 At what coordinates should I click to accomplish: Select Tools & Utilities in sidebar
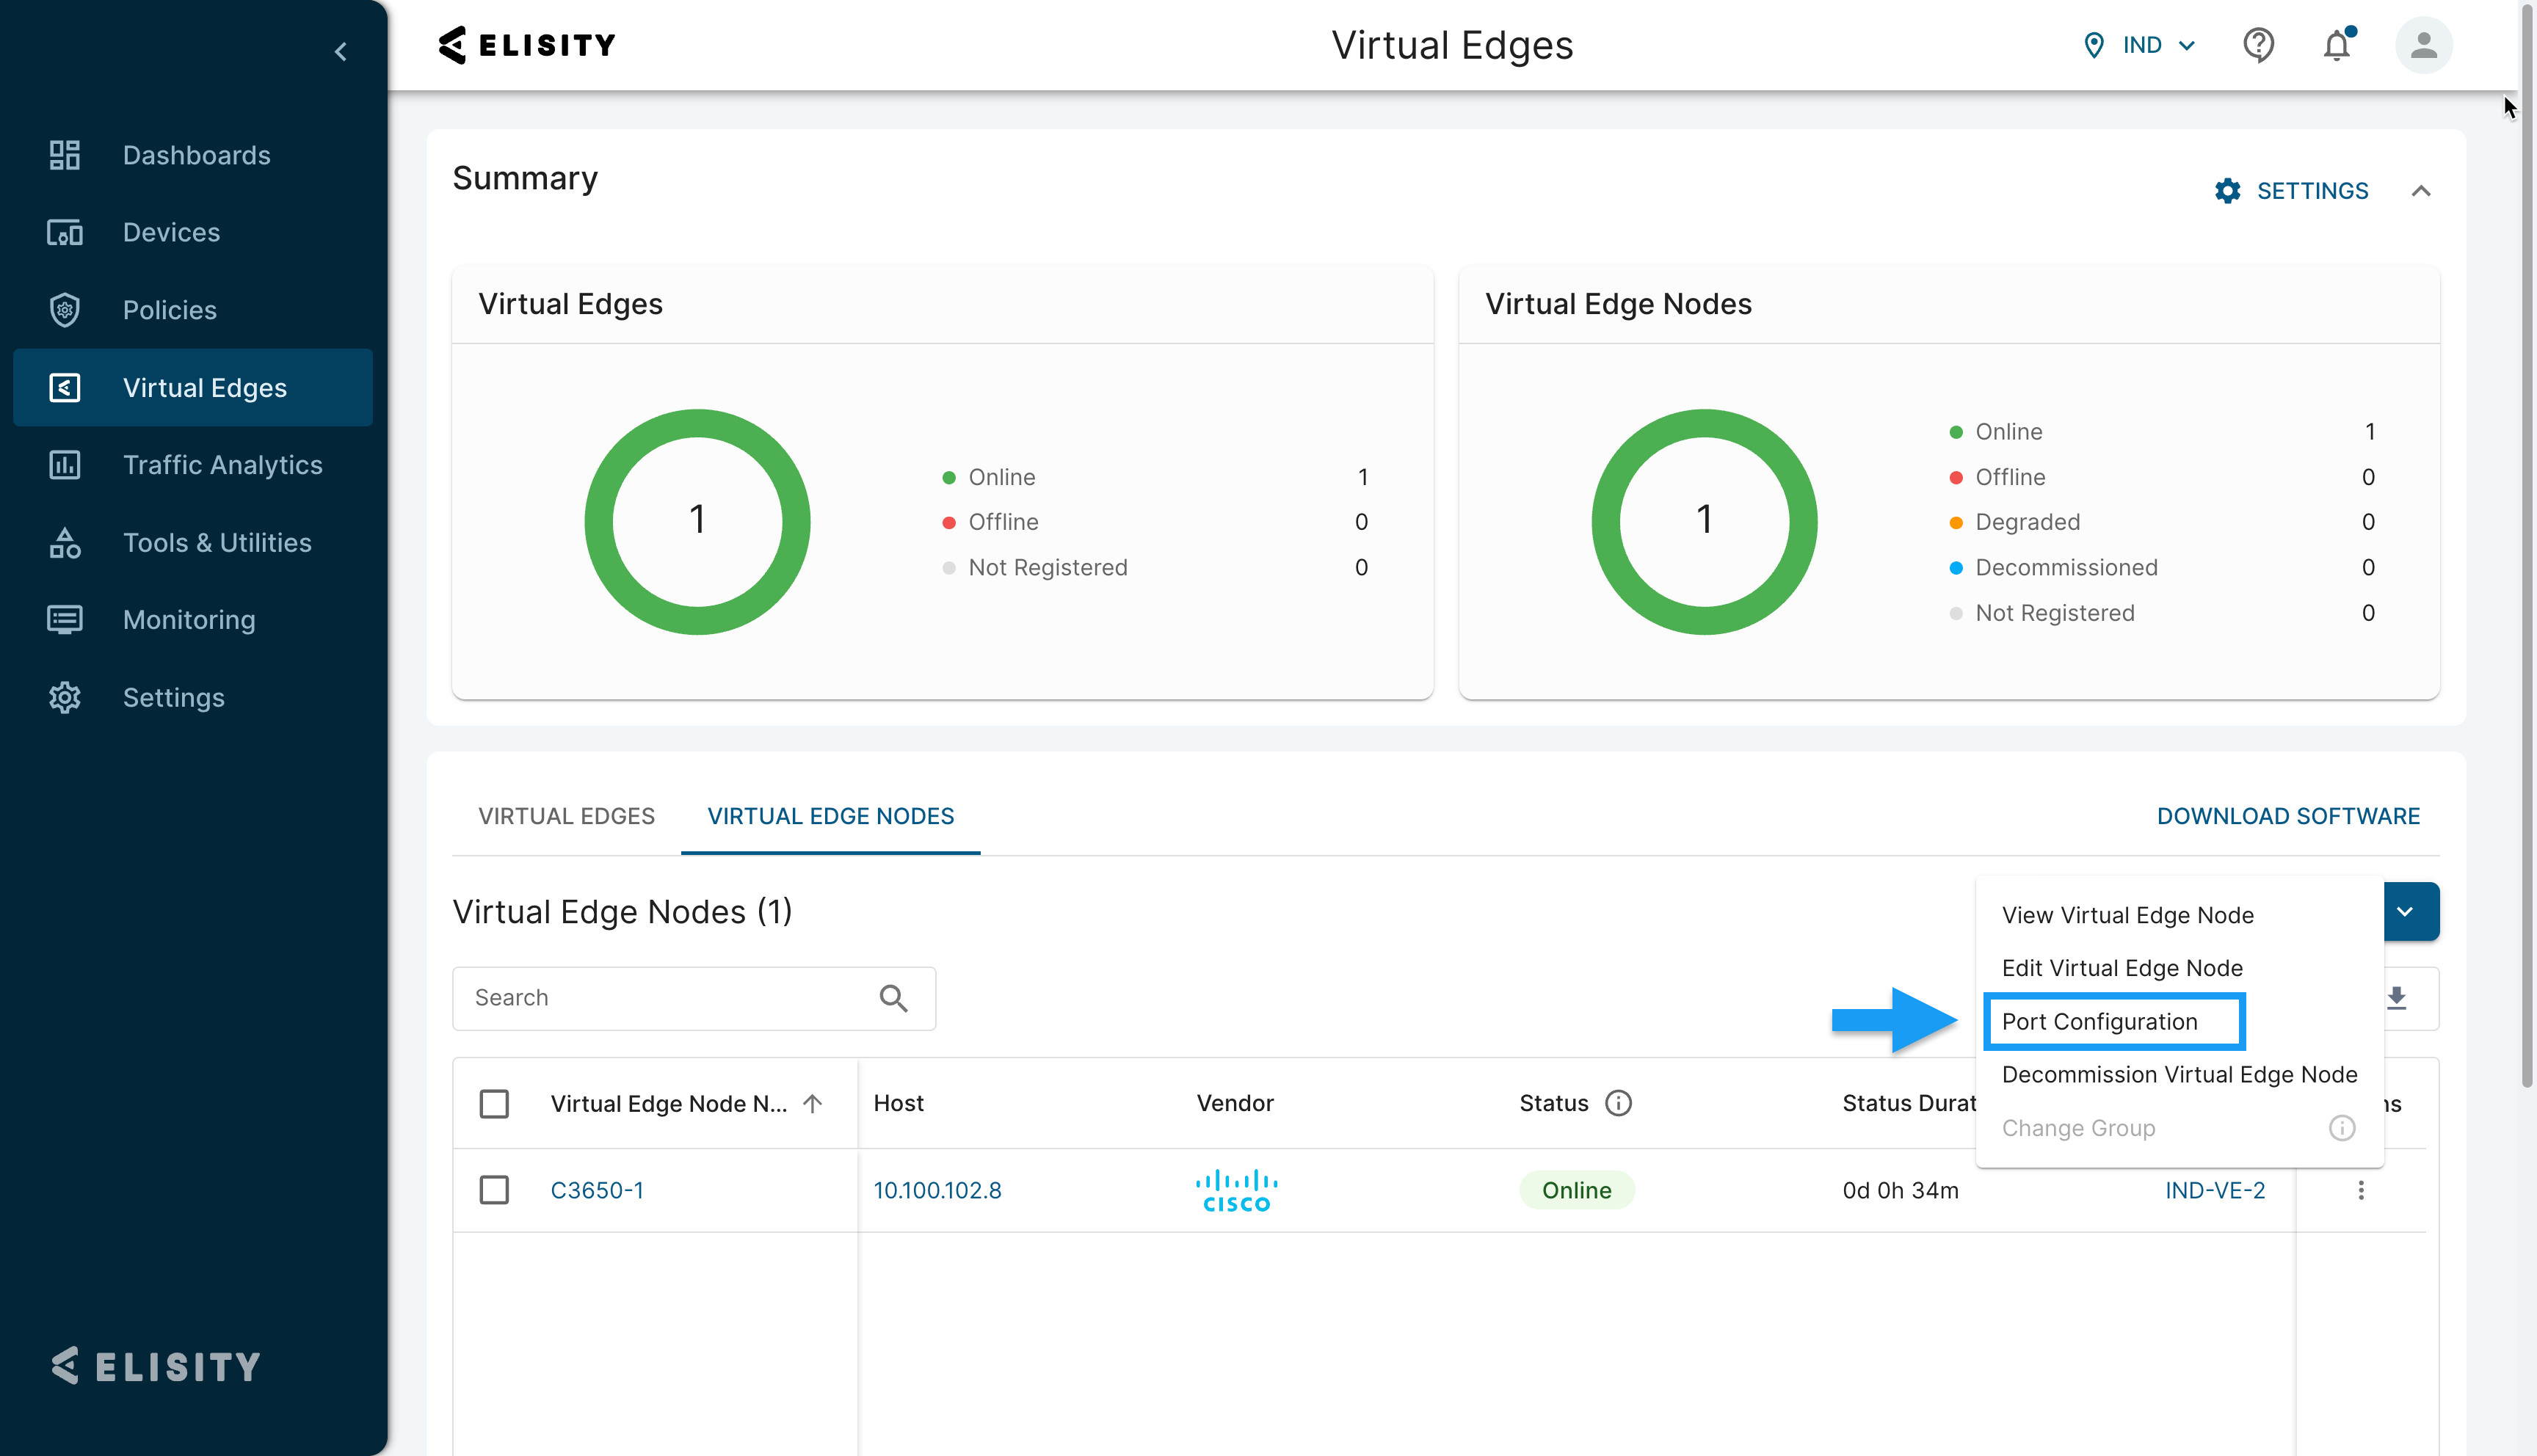217,542
